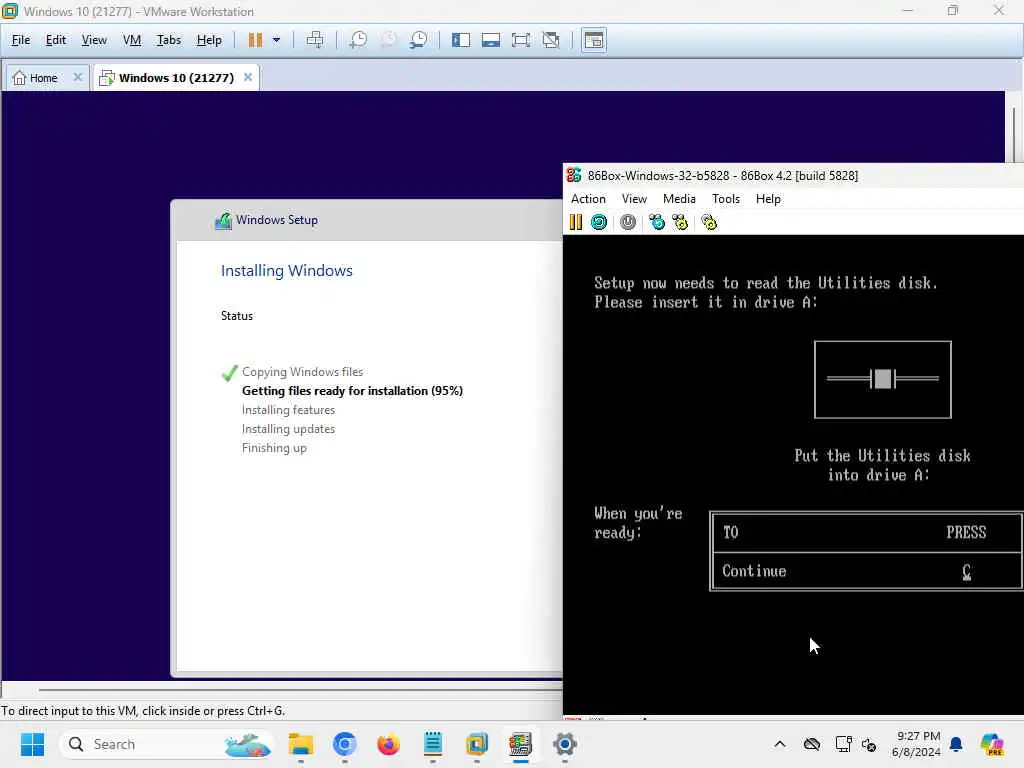Image resolution: width=1024 pixels, height=768 pixels.
Task: Click the network status tray icon
Action: click(x=843, y=744)
